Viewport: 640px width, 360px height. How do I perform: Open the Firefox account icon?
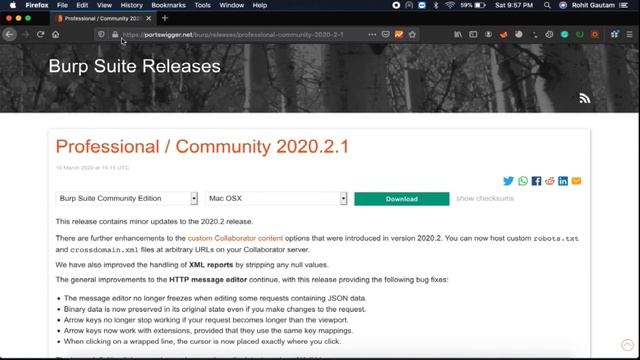488,35
